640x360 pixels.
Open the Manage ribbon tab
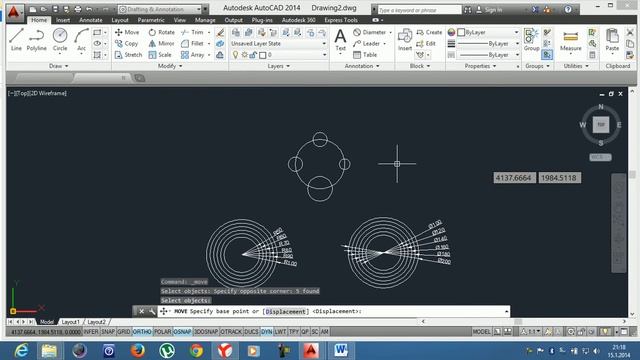205,20
